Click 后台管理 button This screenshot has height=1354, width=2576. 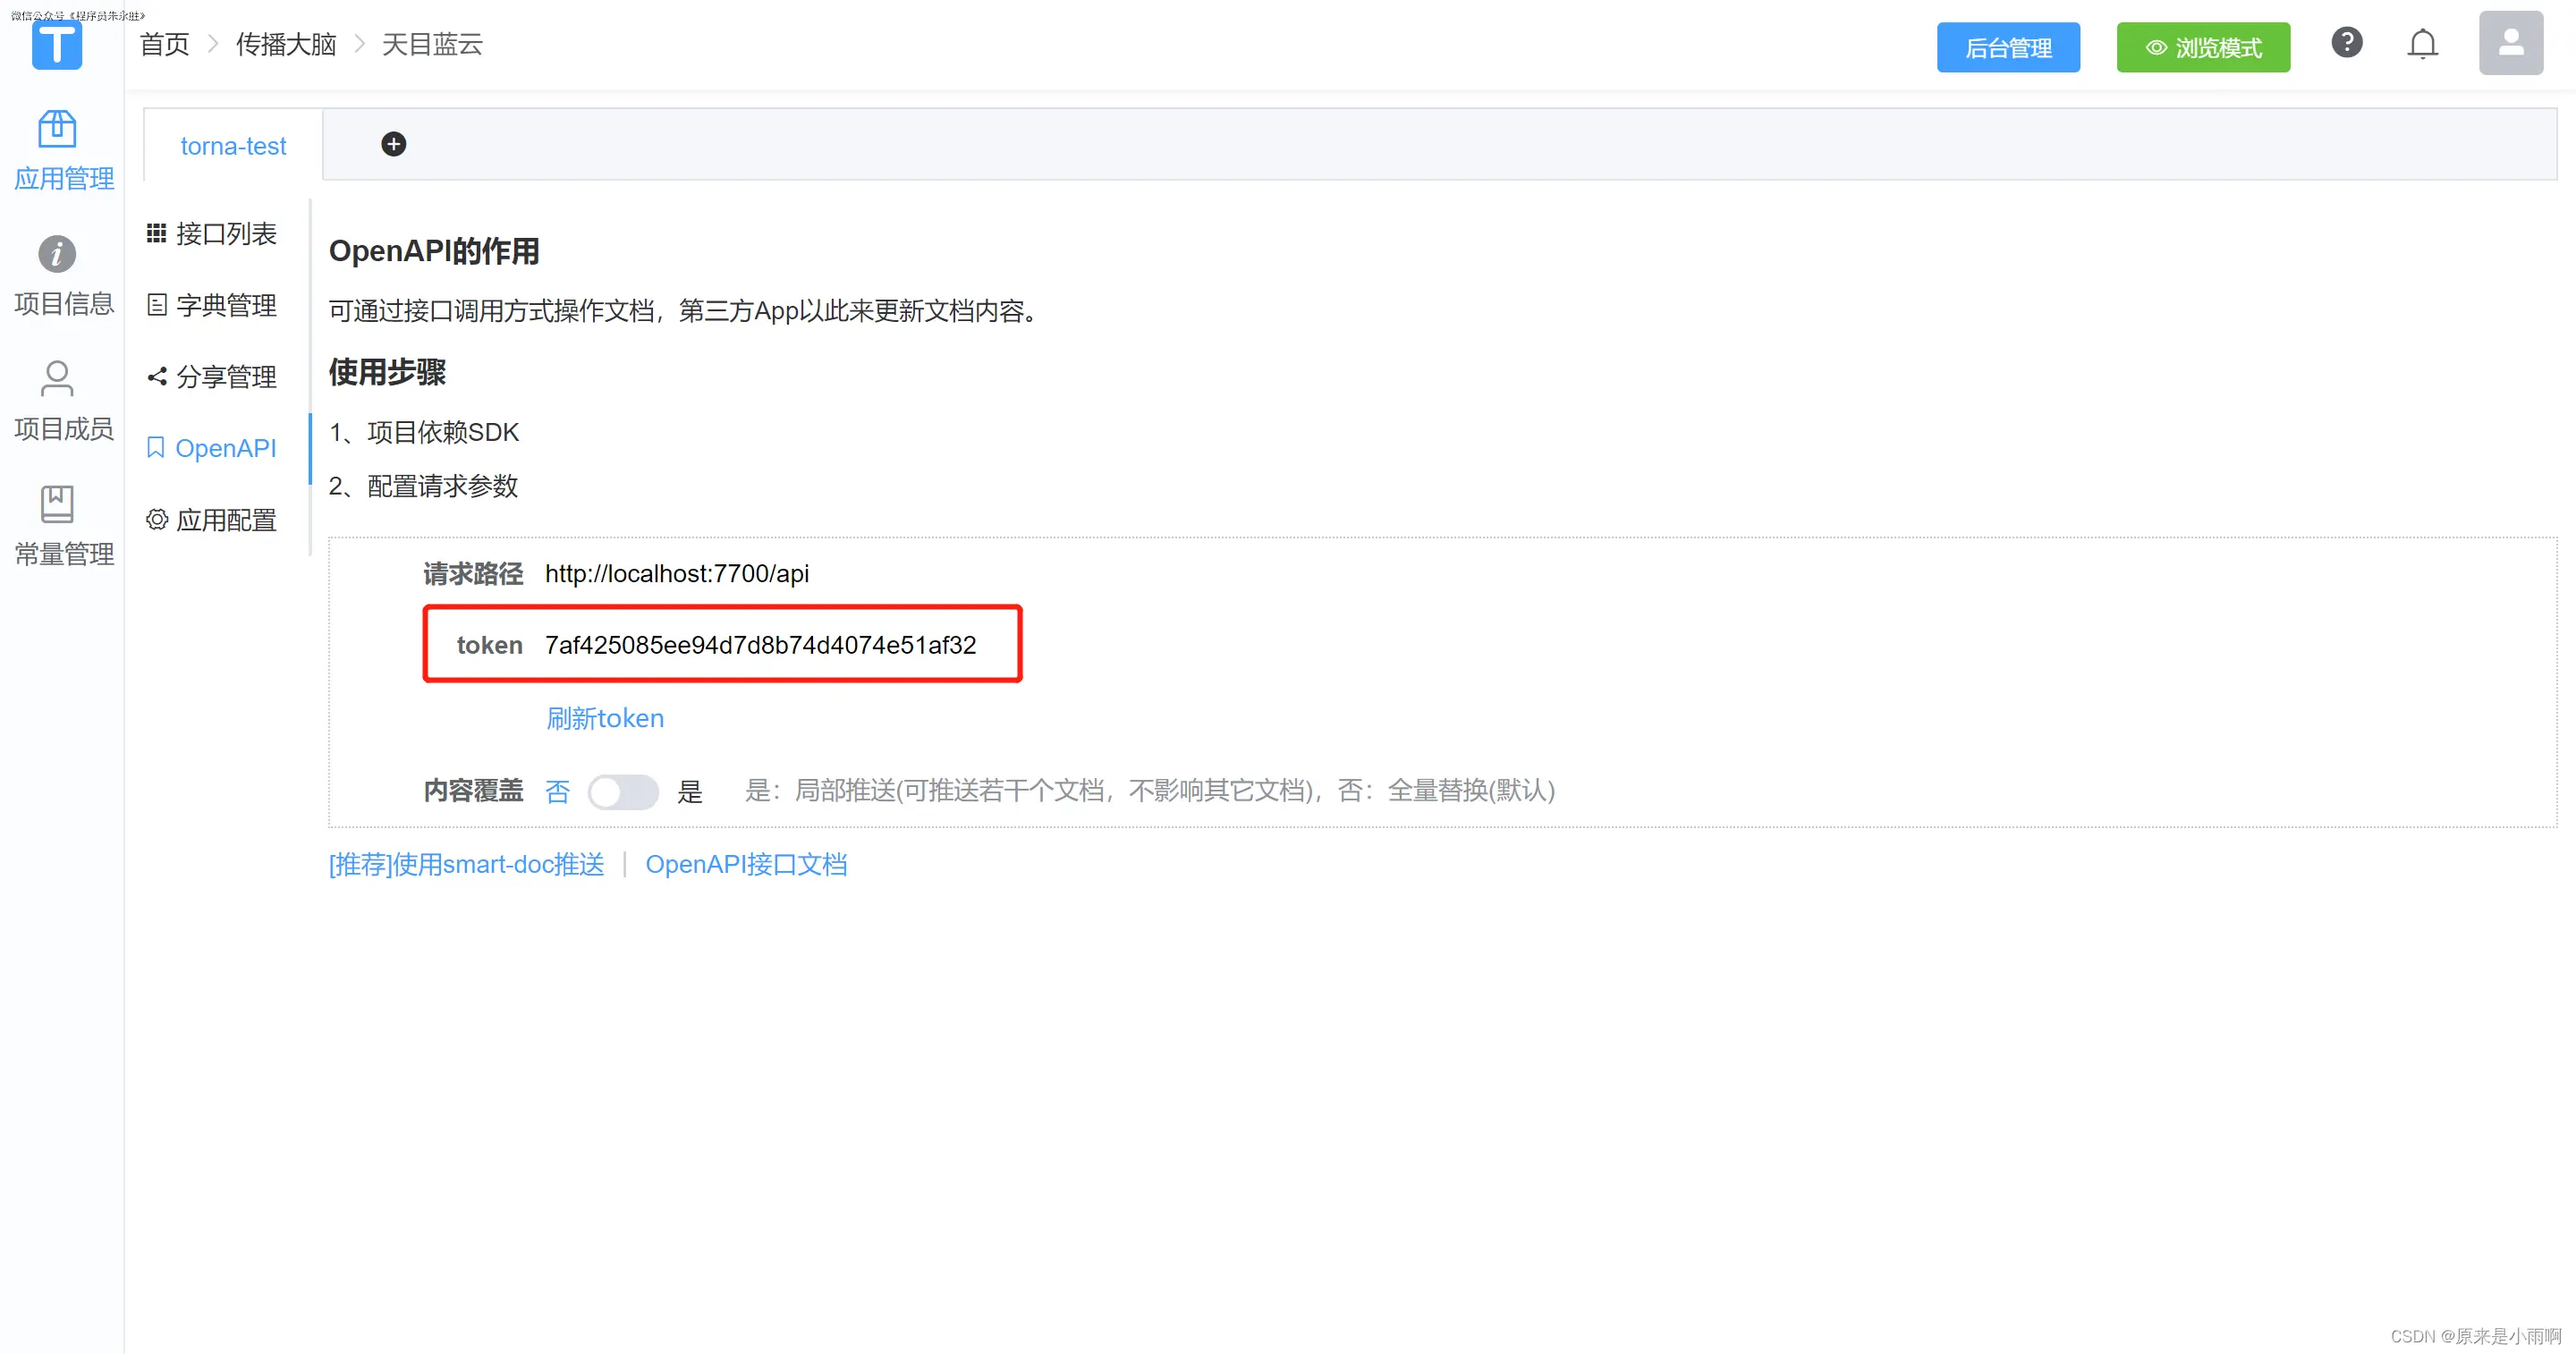pyautogui.click(x=2007, y=48)
